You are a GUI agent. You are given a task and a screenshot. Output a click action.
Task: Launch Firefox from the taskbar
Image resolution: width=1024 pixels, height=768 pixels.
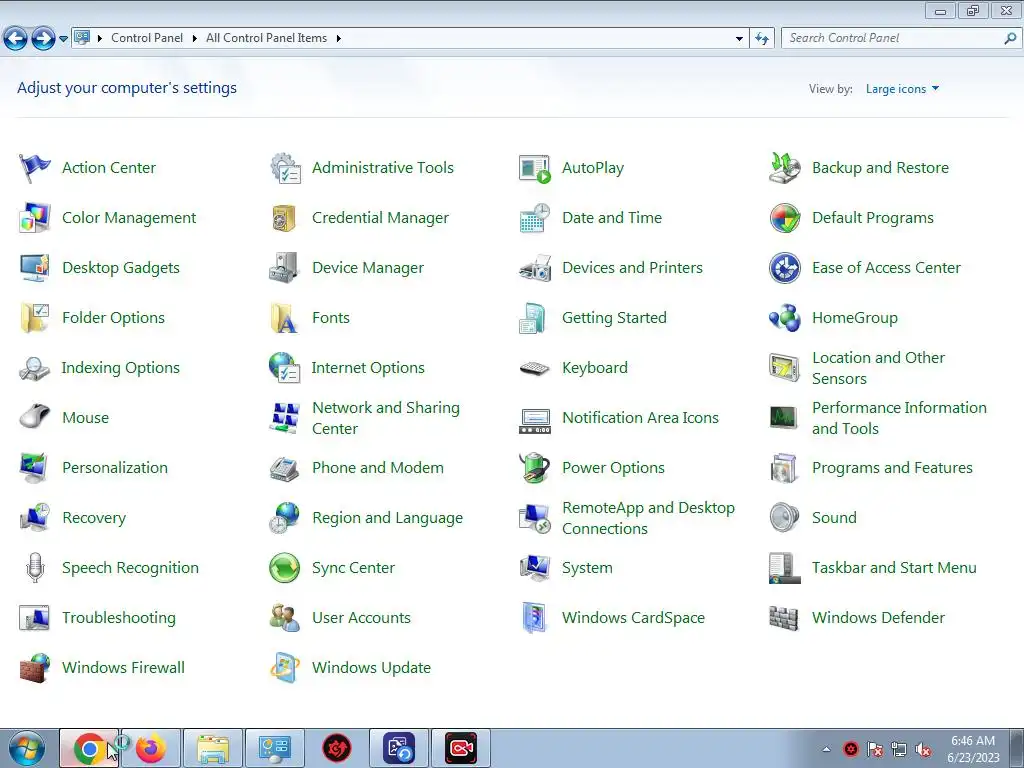pos(151,749)
